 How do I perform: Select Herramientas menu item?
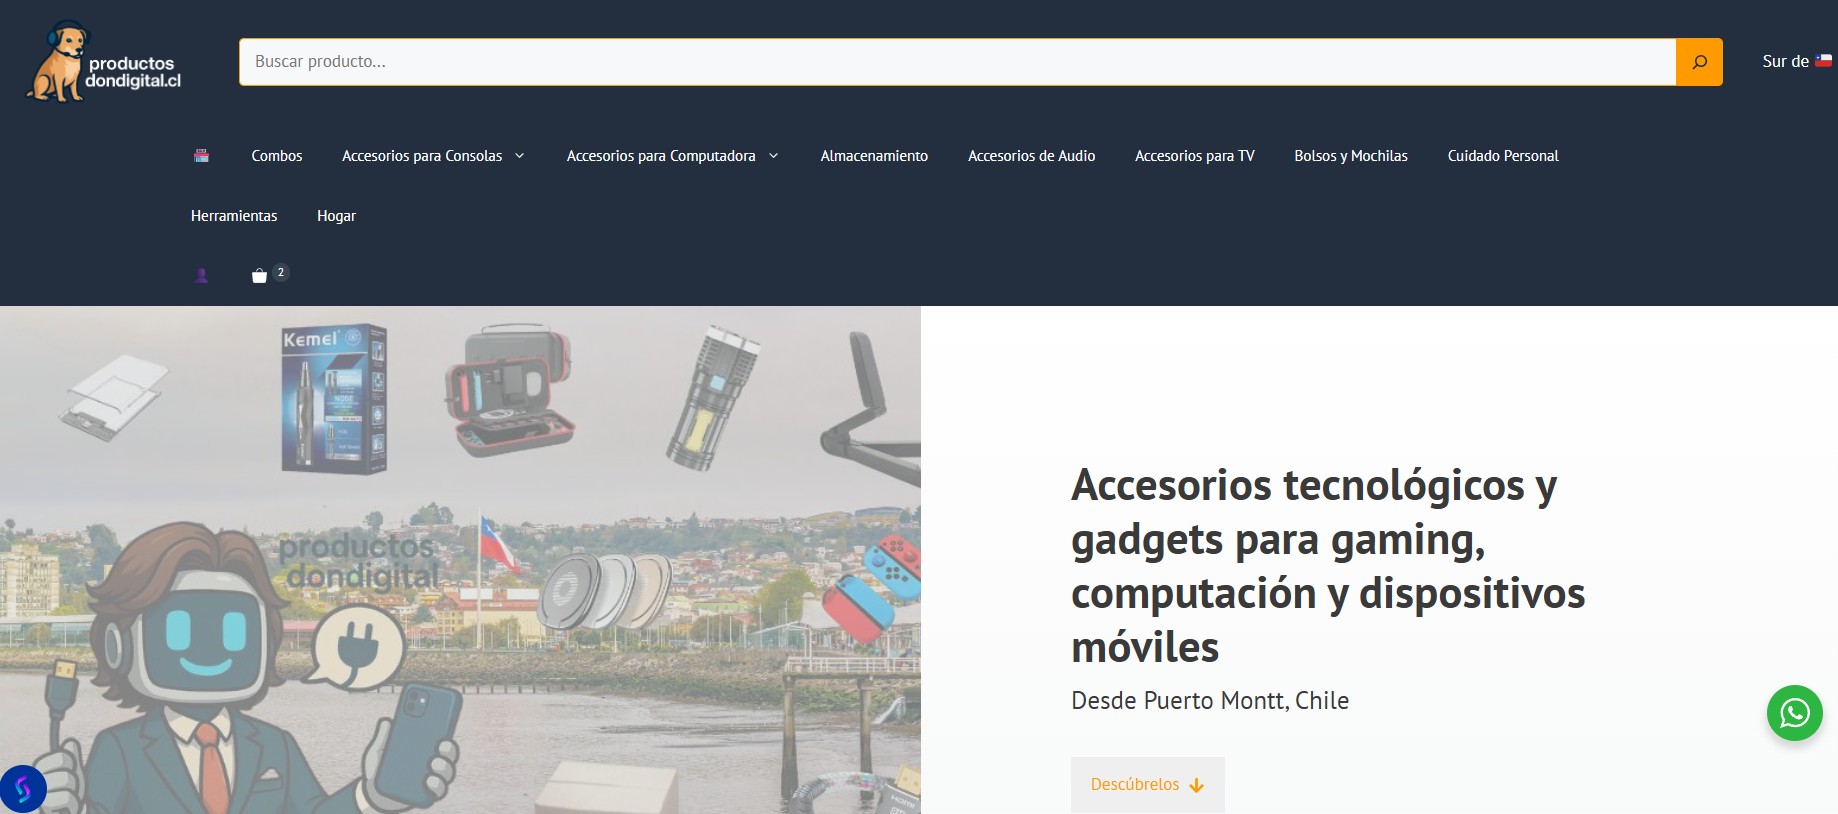point(234,216)
